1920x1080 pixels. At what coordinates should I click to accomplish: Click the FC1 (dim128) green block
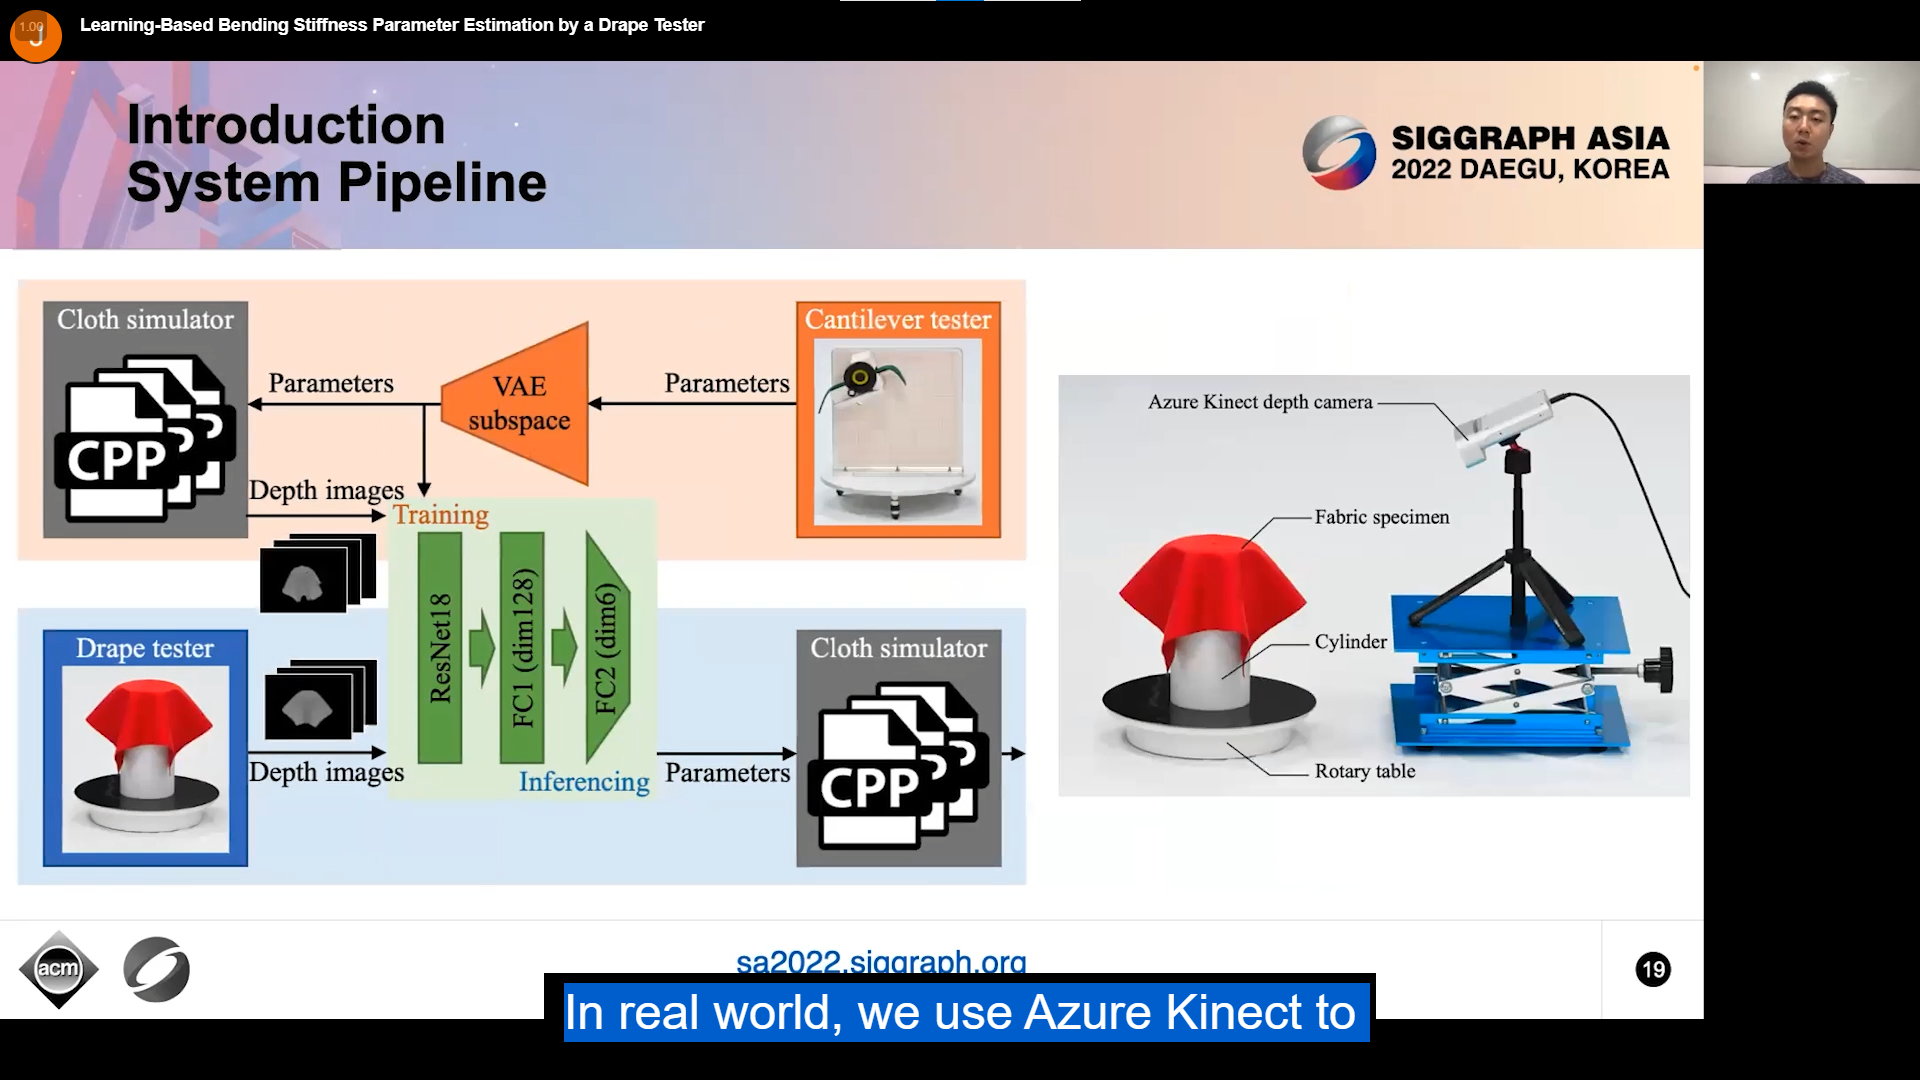(x=522, y=648)
